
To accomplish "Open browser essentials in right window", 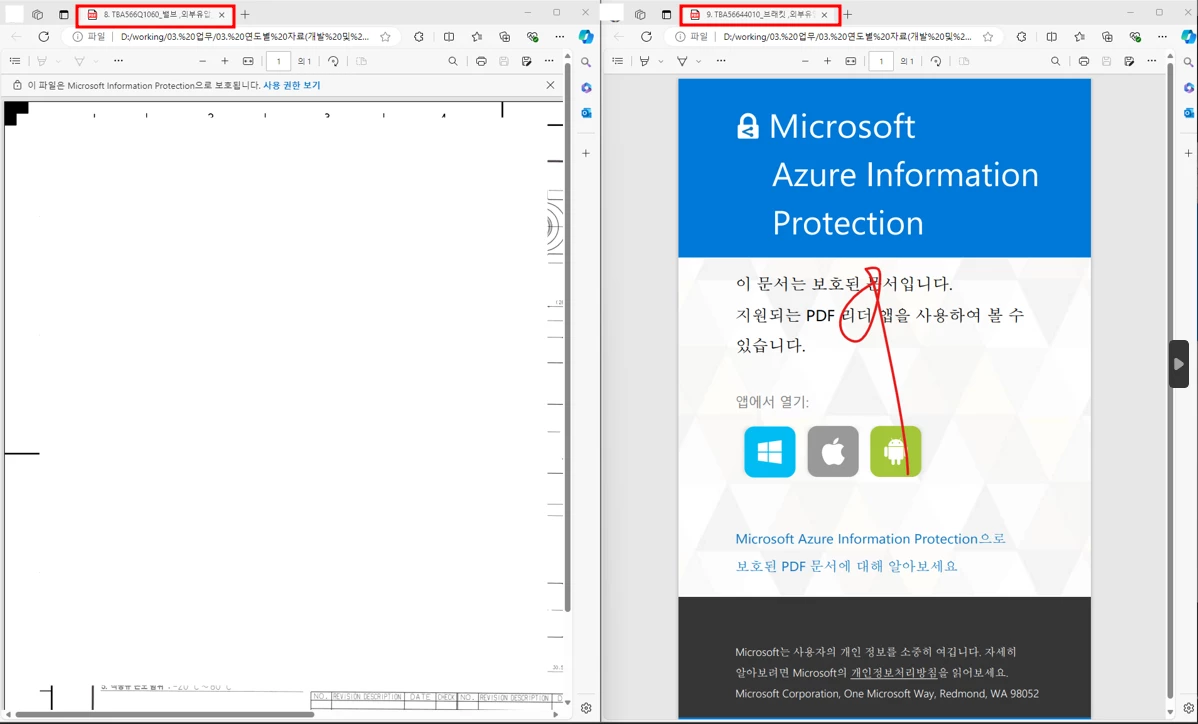I will point(1135,37).
